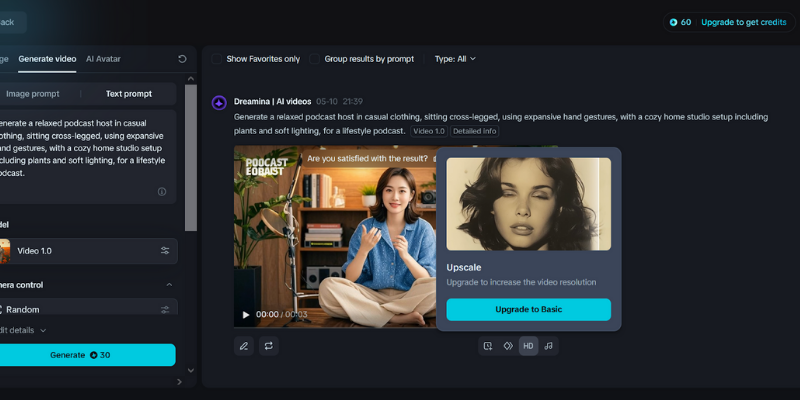Select the Image prompt tab
This screenshot has height=400, width=800.
[x=33, y=94]
